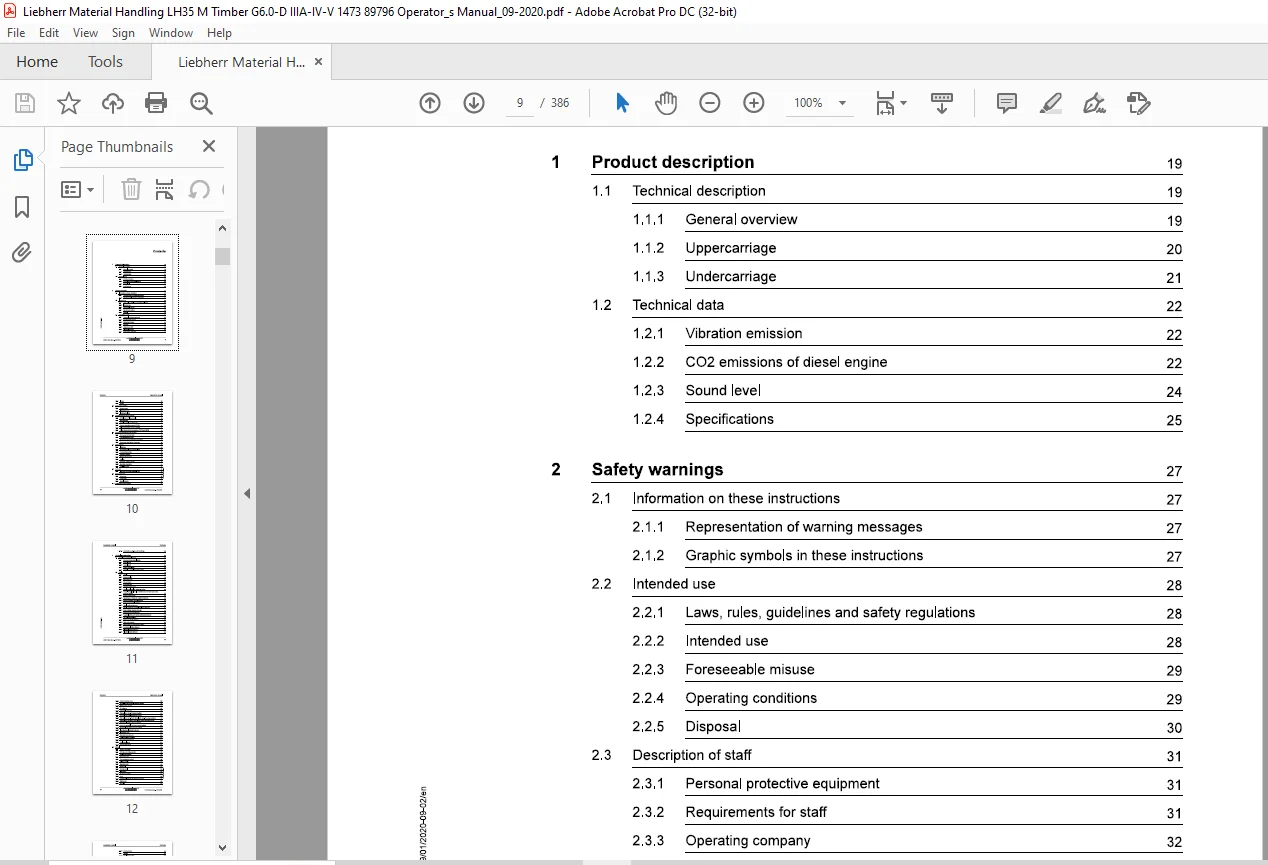This screenshot has height=865, width=1268.
Task: Click the Sound level entry
Action: 723,390
